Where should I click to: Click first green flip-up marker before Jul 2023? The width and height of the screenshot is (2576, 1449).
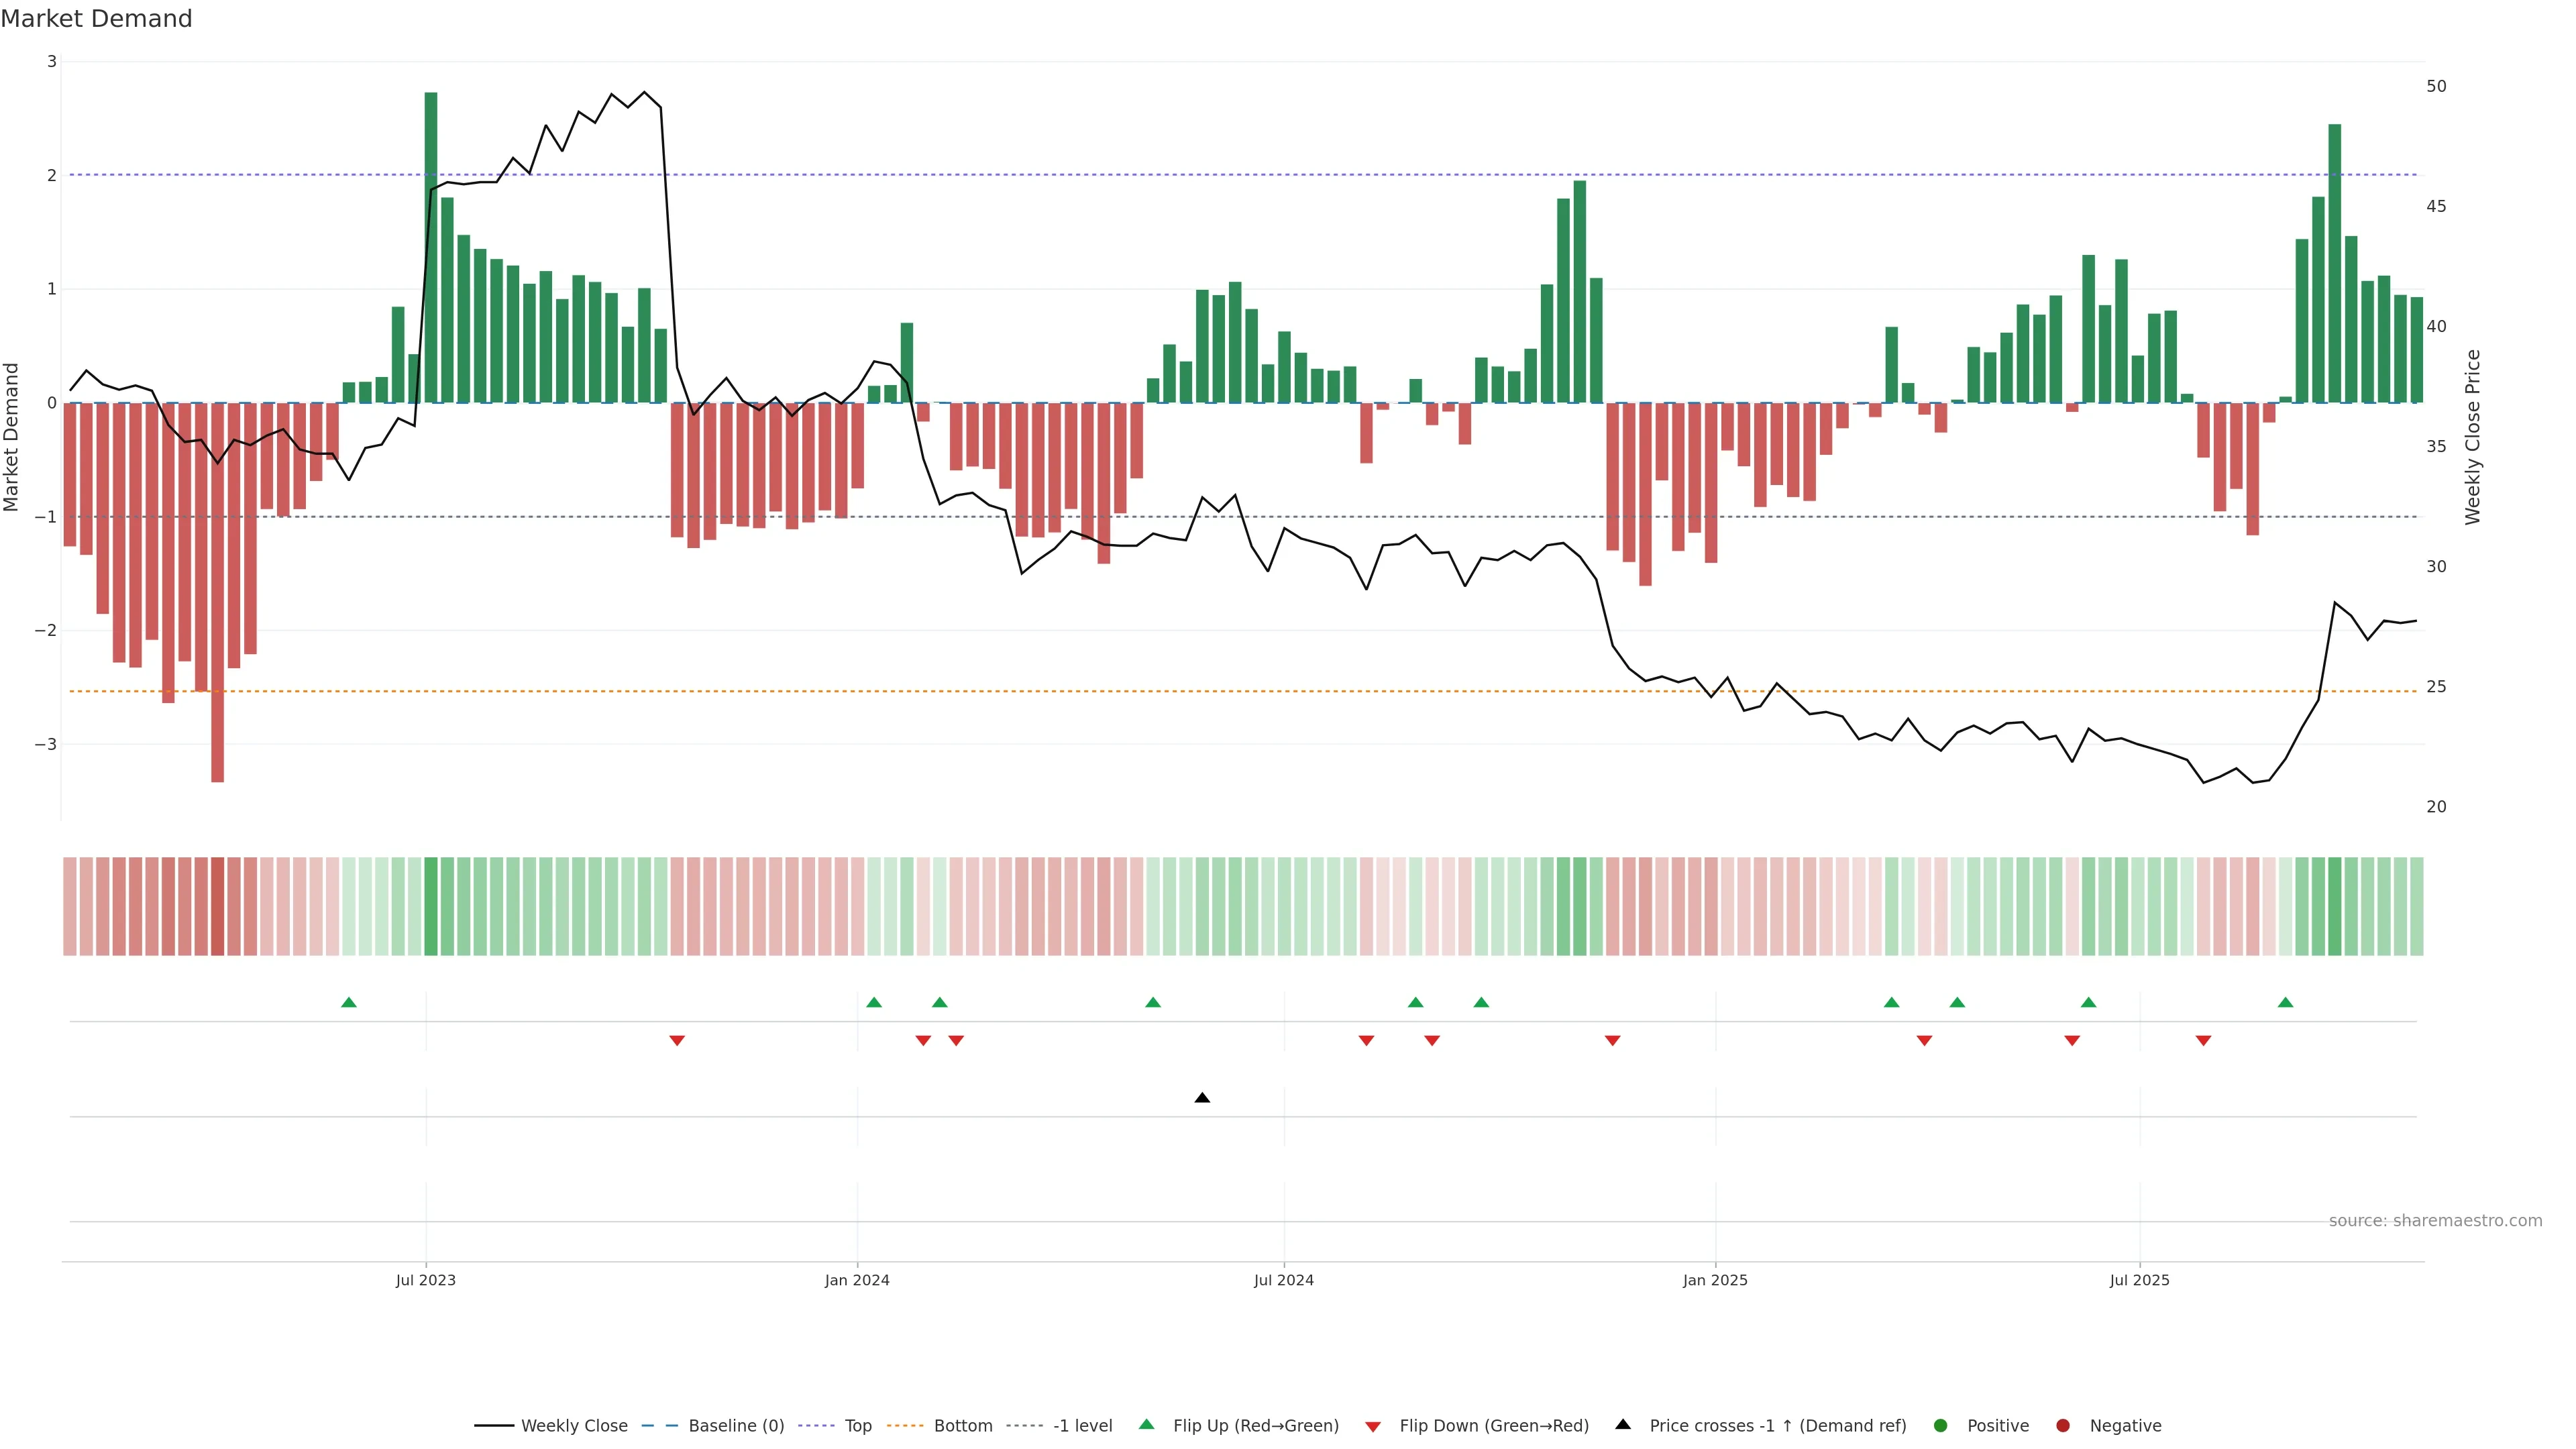[x=349, y=1002]
